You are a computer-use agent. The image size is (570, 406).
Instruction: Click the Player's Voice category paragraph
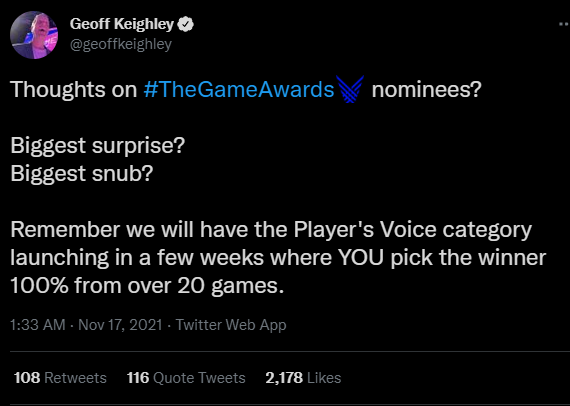tap(278, 258)
